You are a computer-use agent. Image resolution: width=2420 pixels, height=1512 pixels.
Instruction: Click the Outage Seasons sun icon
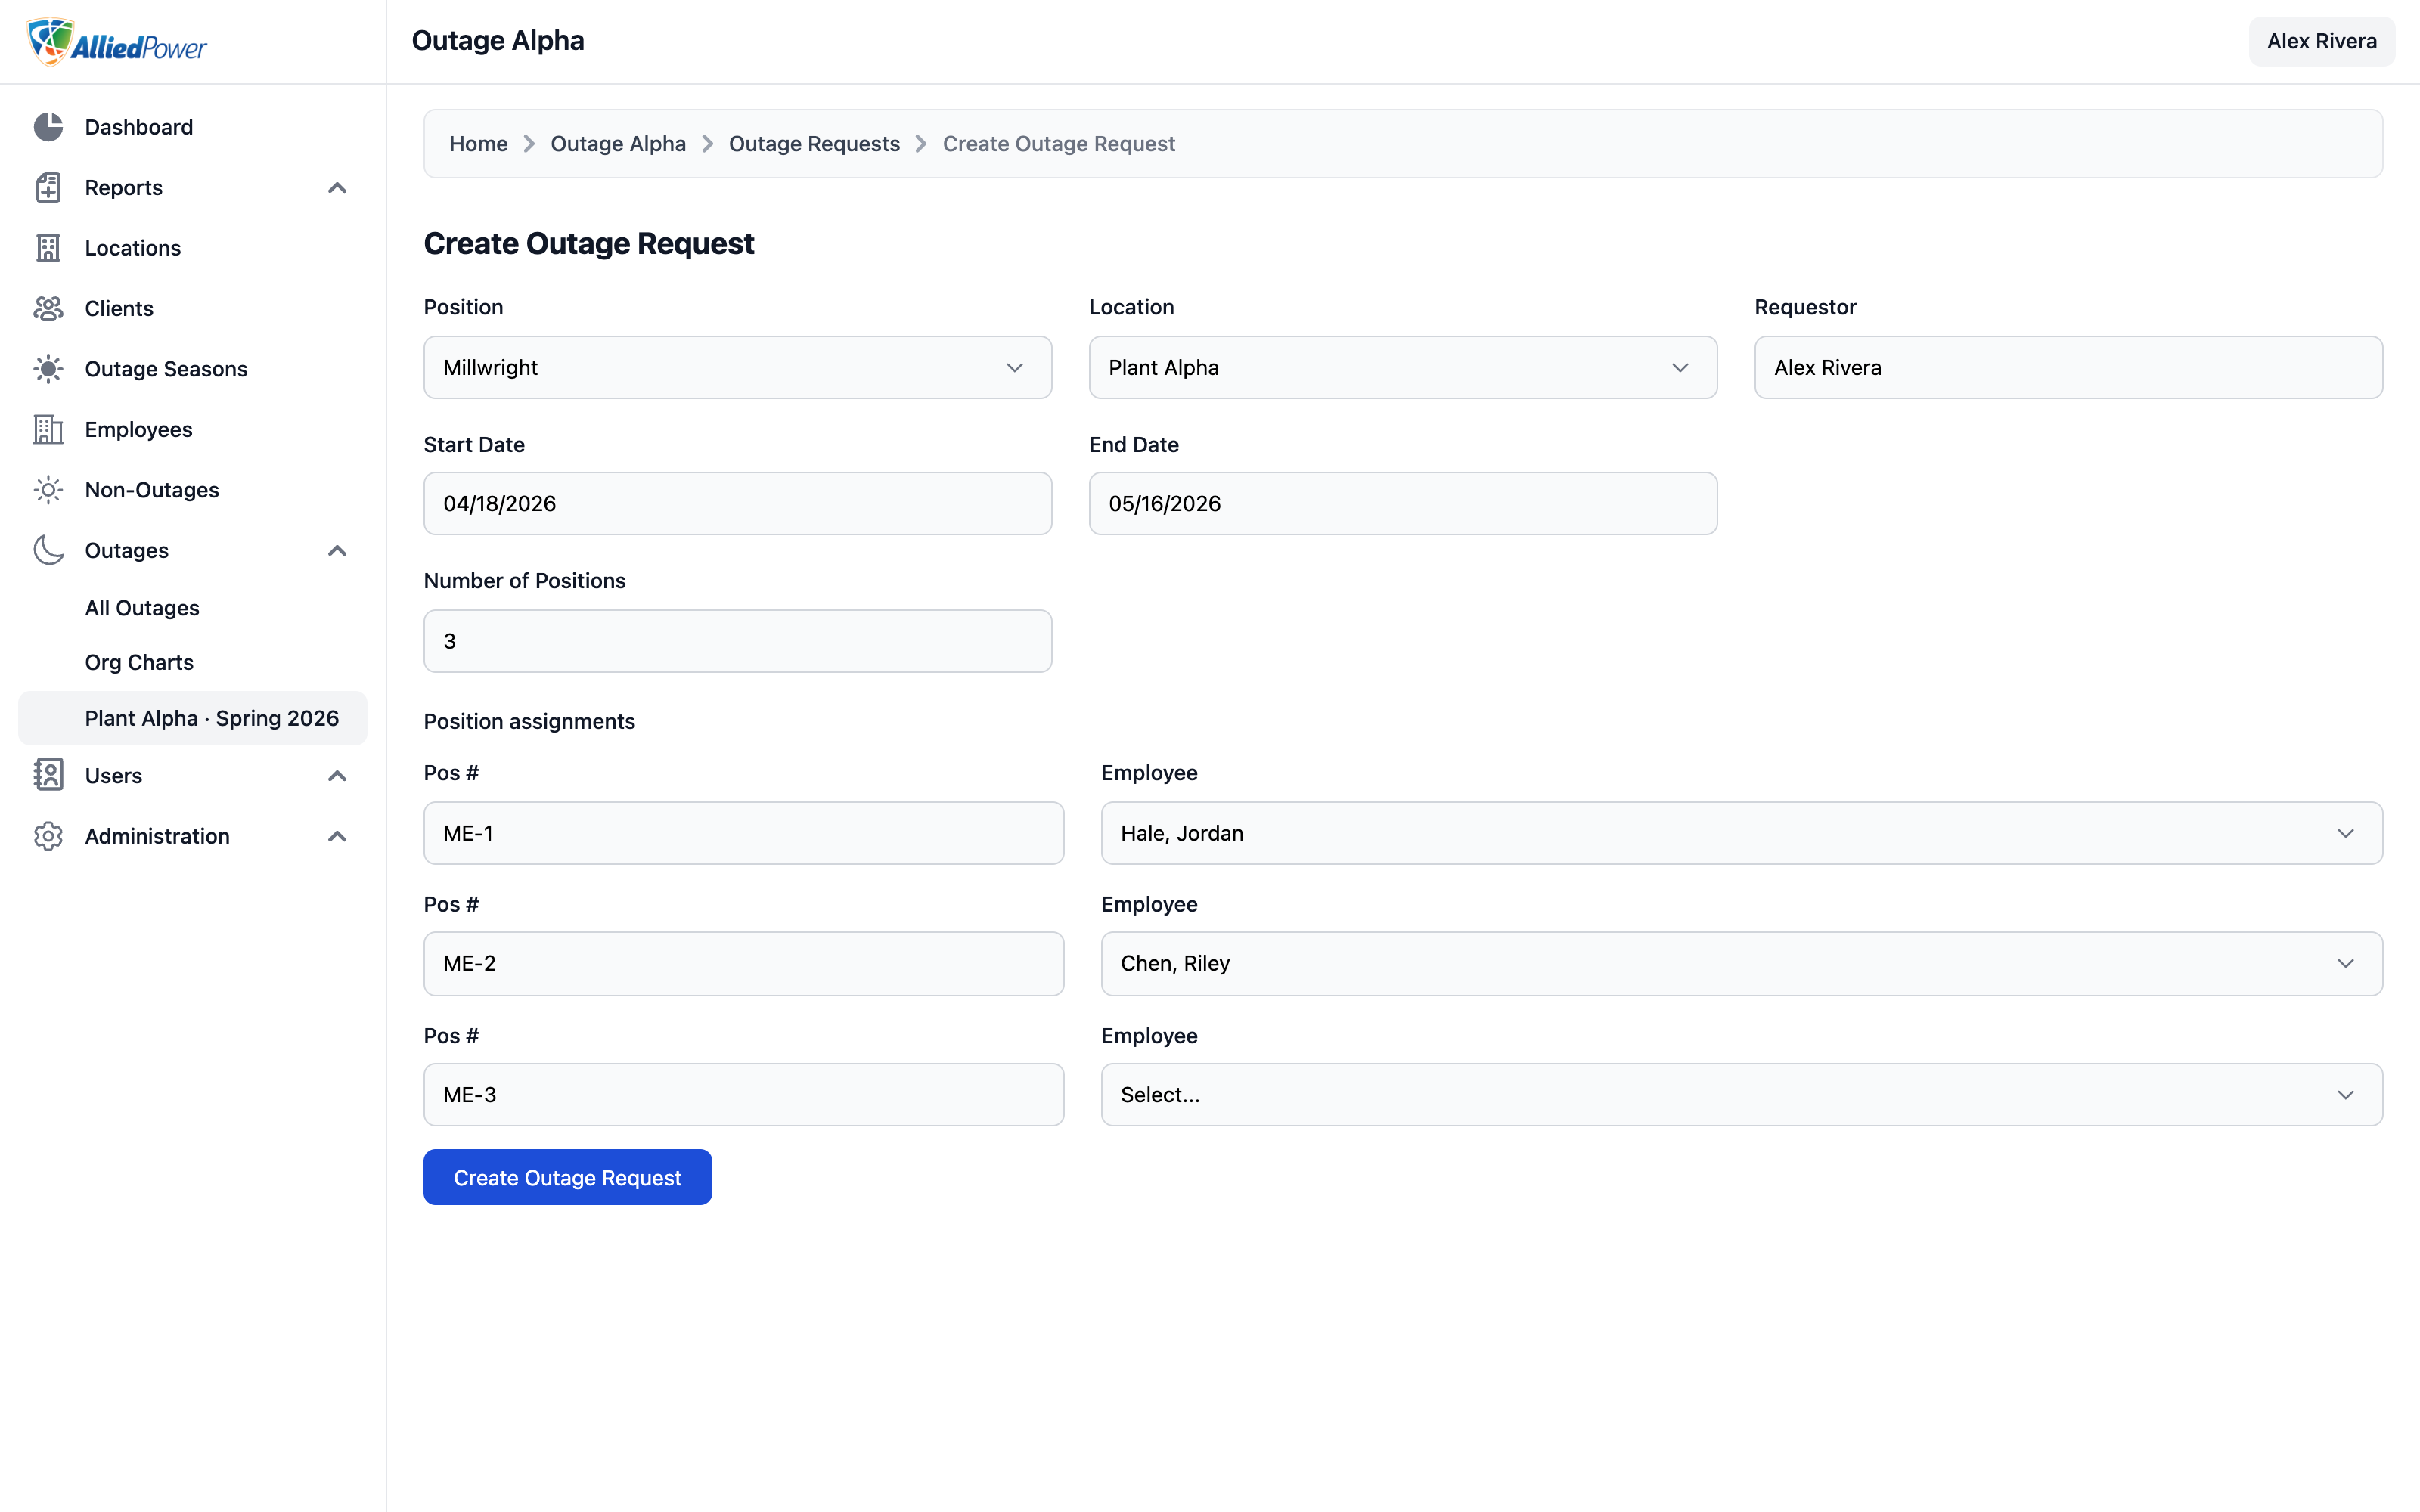48,369
